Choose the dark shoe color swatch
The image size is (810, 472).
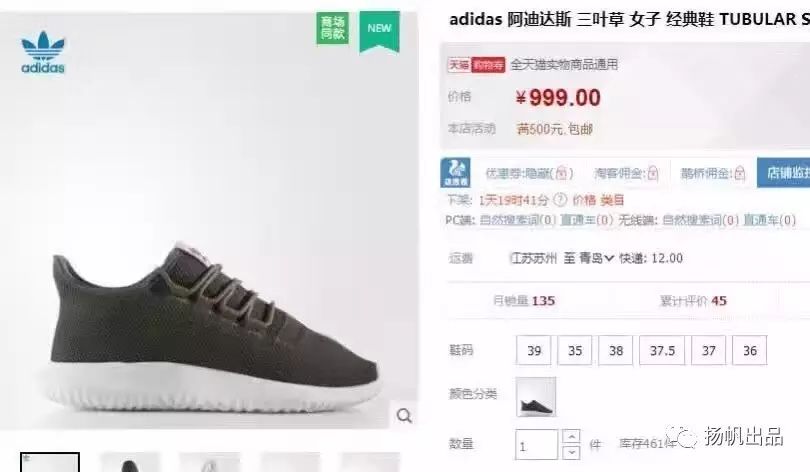coord(536,397)
